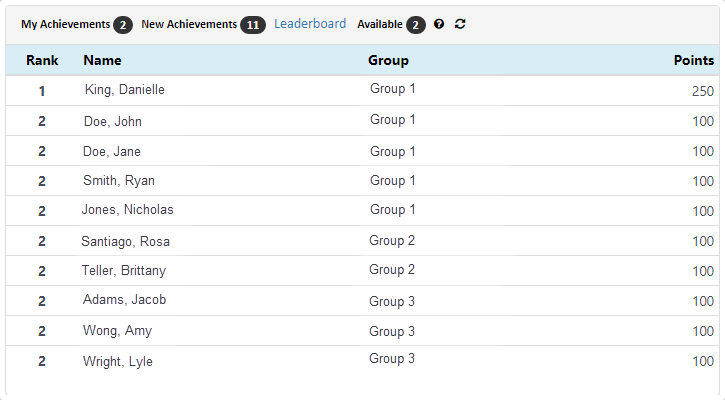Click the New Achievements badge showing 11
Screen dimensions: 725x400
pos(253,25)
